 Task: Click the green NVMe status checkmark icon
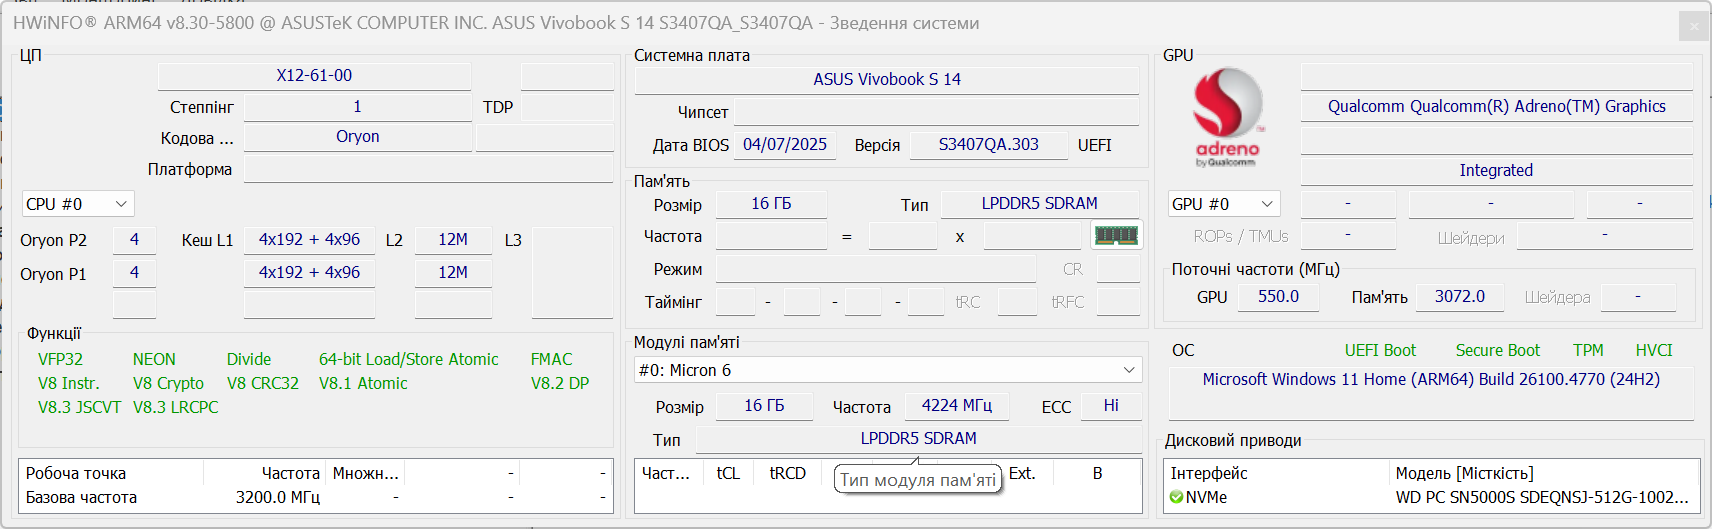click(x=1176, y=497)
